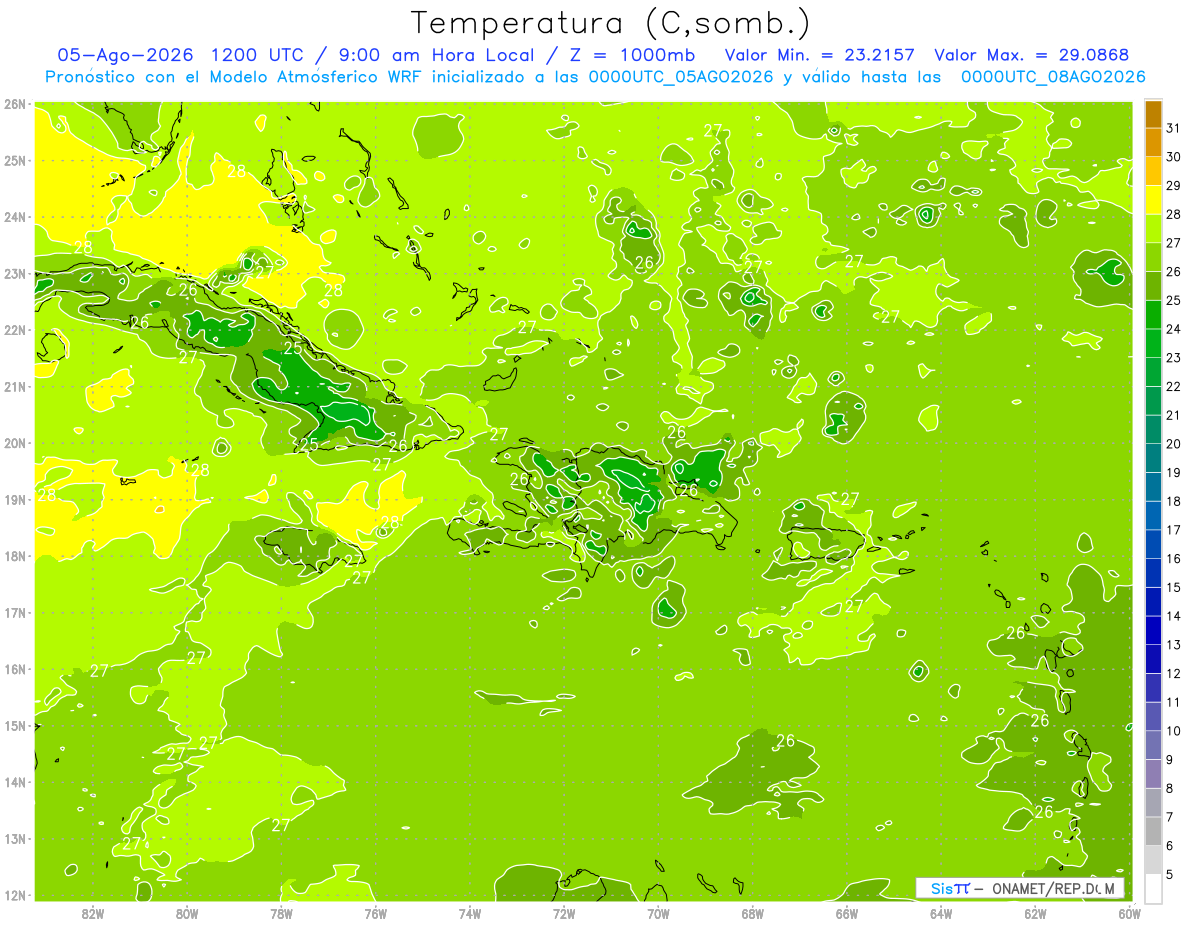Screen dimensions: 1200x927
Task: Click the '20N' latitude axis label
Action: pos(15,443)
